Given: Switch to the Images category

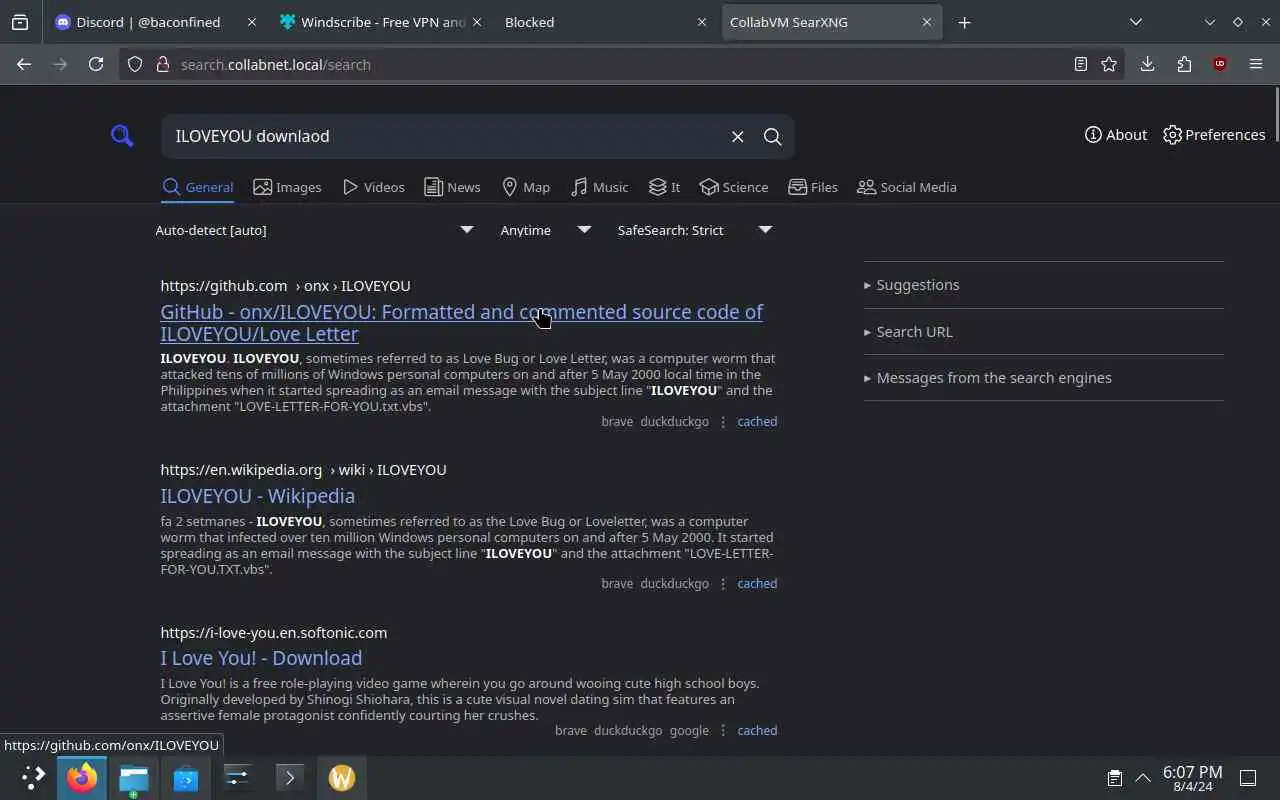Looking at the screenshot, I should [x=287, y=187].
